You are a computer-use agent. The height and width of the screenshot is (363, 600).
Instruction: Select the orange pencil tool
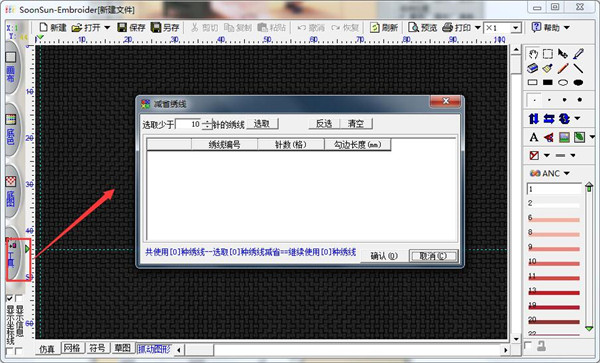tap(563, 68)
